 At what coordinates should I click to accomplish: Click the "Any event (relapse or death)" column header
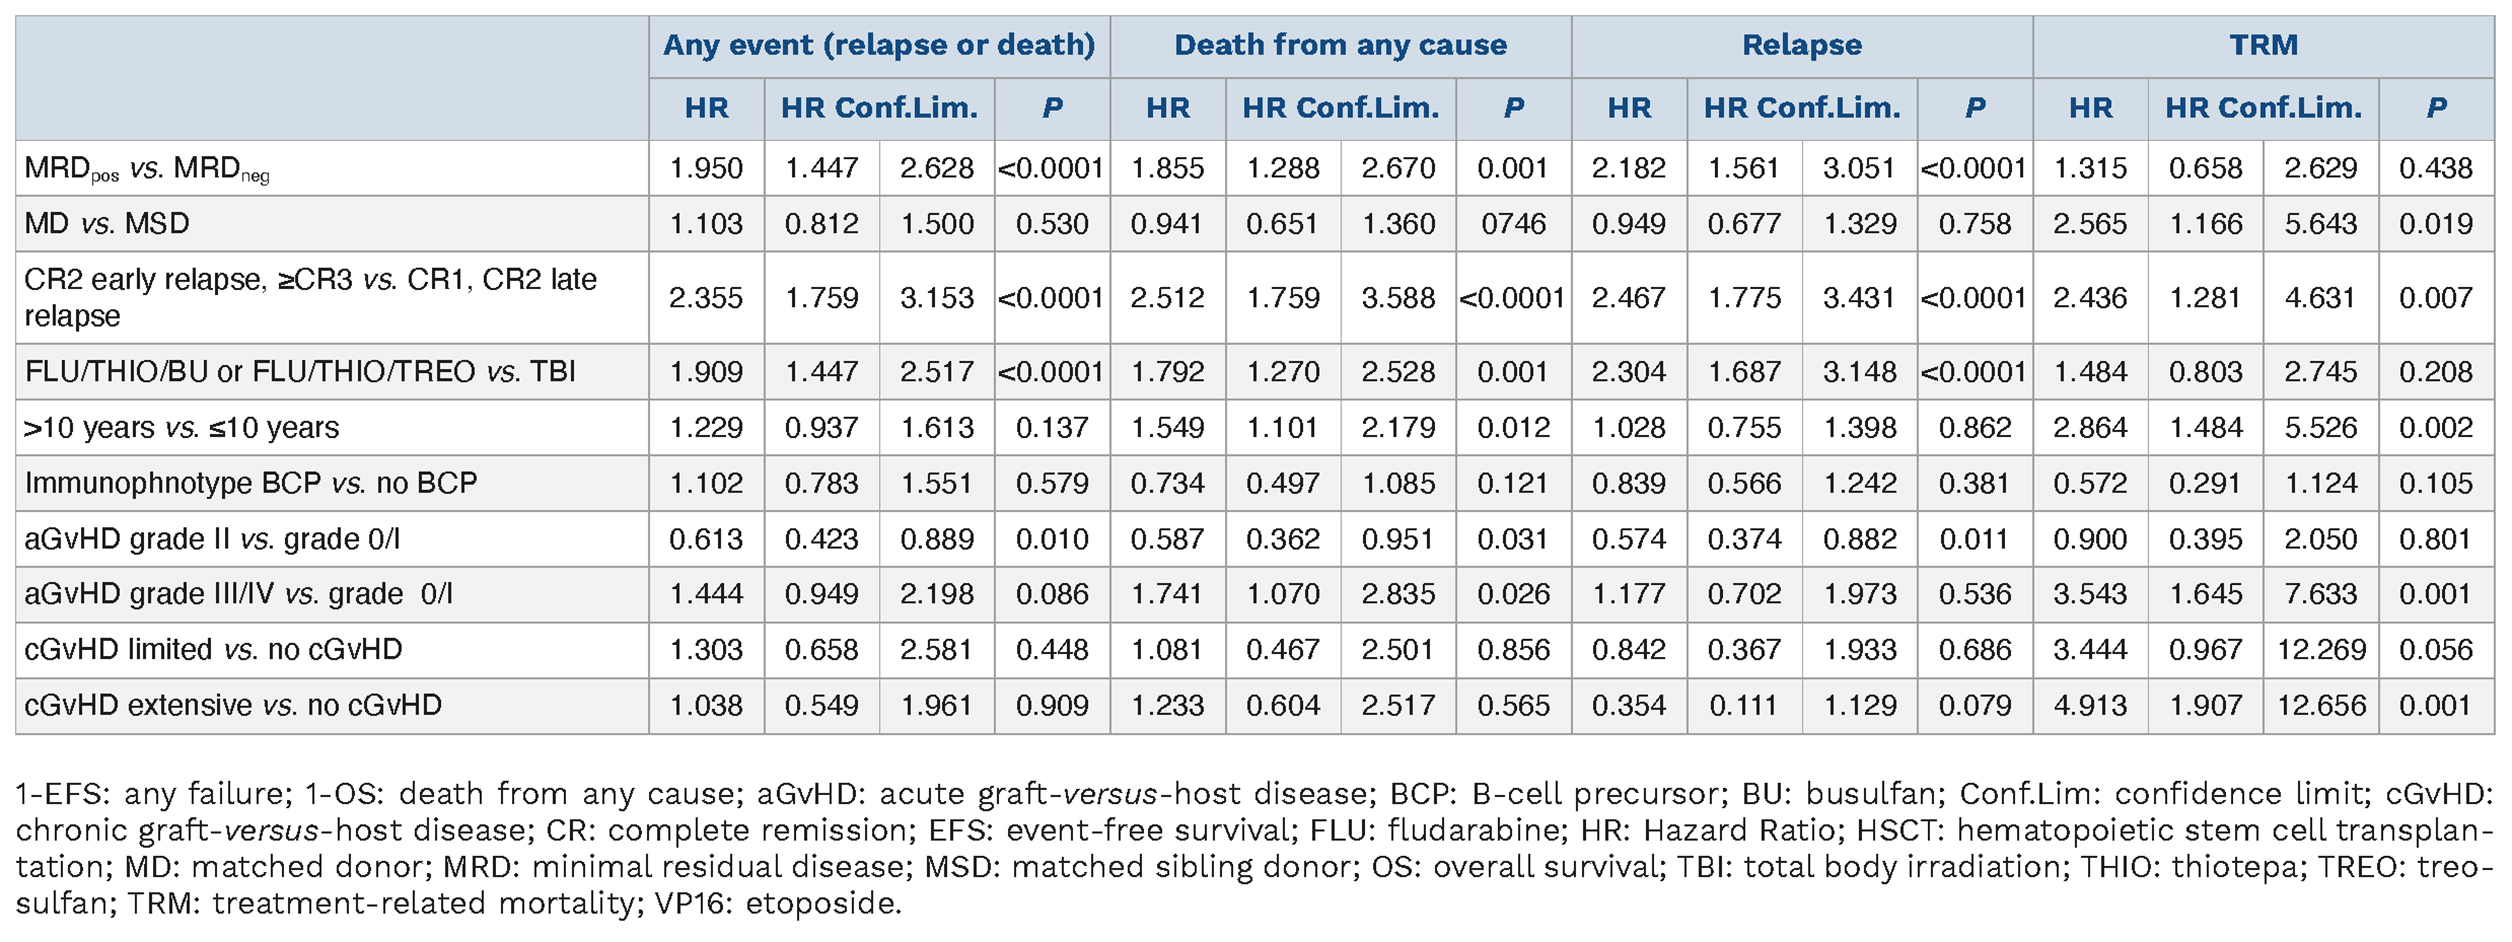tap(879, 45)
